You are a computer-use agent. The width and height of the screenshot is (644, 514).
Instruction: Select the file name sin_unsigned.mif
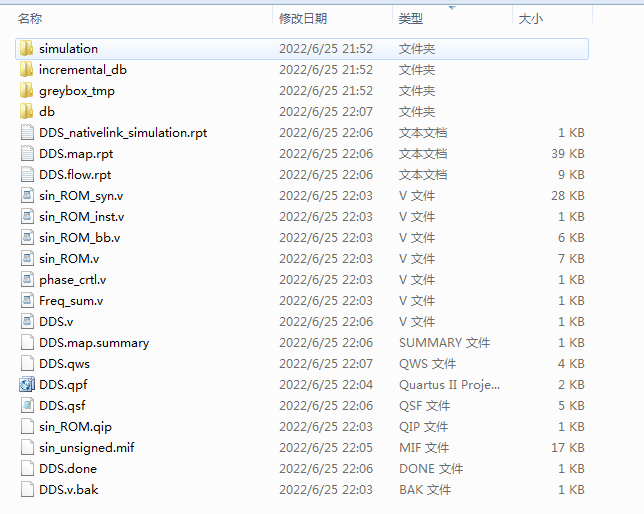click(x=87, y=448)
